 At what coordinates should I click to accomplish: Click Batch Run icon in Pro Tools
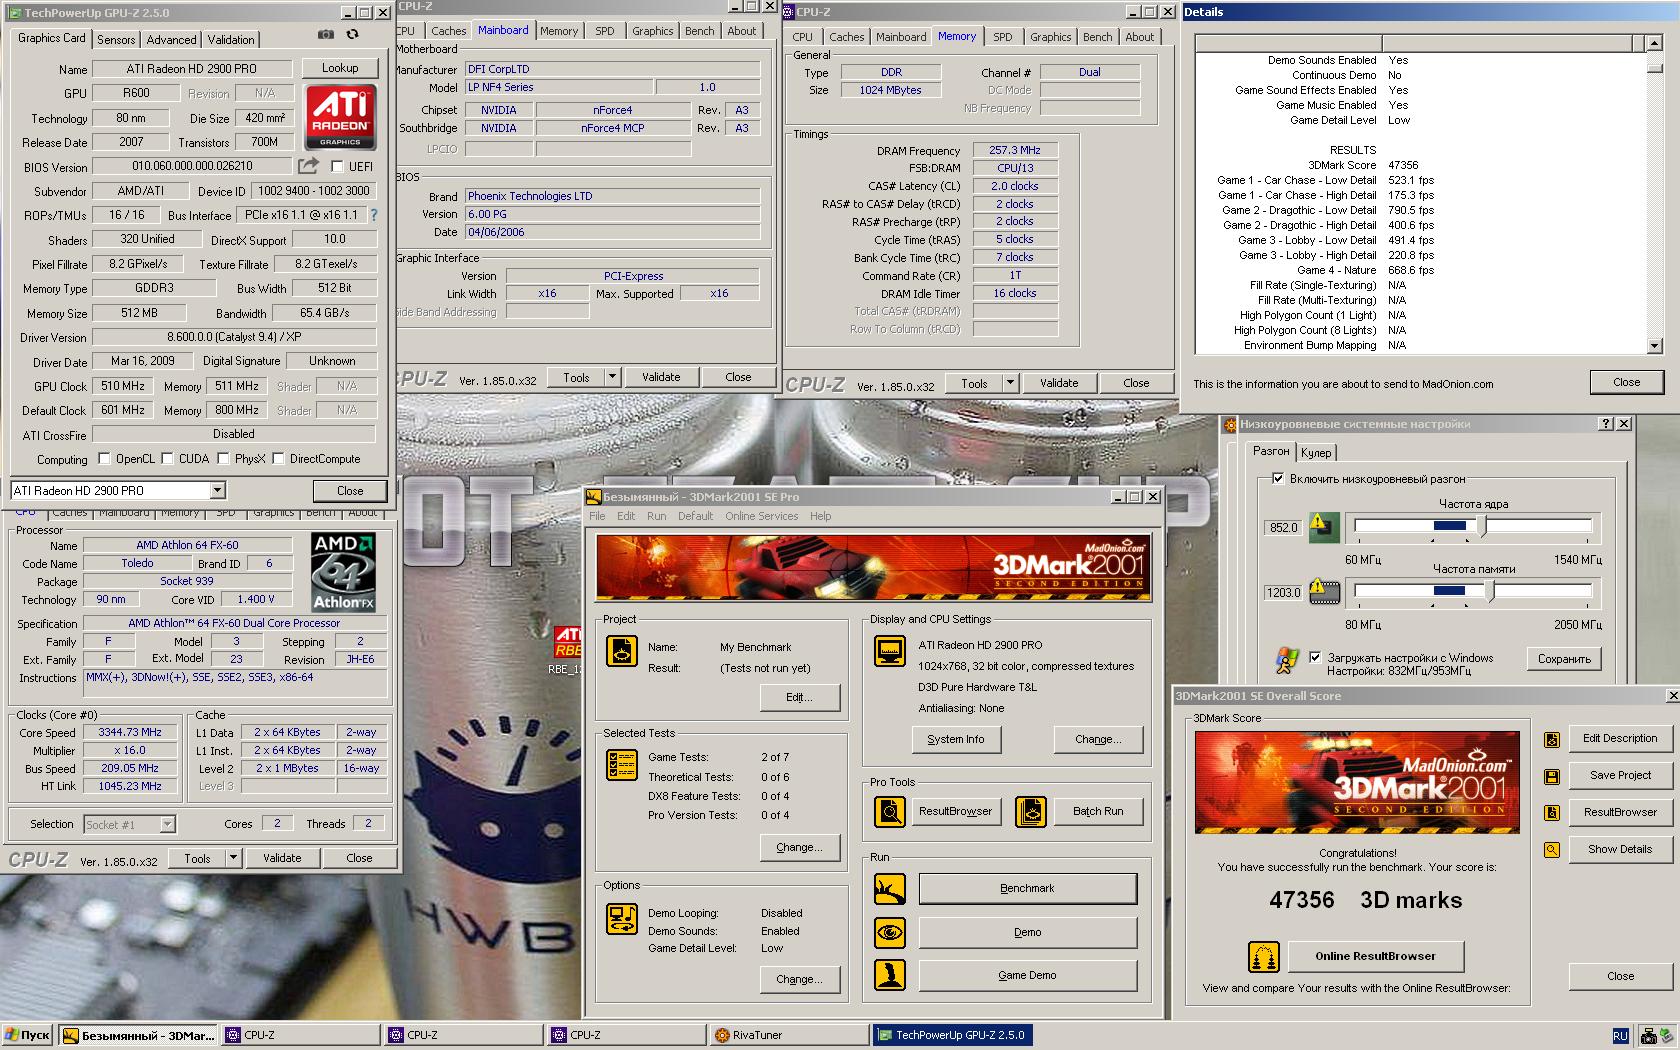coord(1031,811)
